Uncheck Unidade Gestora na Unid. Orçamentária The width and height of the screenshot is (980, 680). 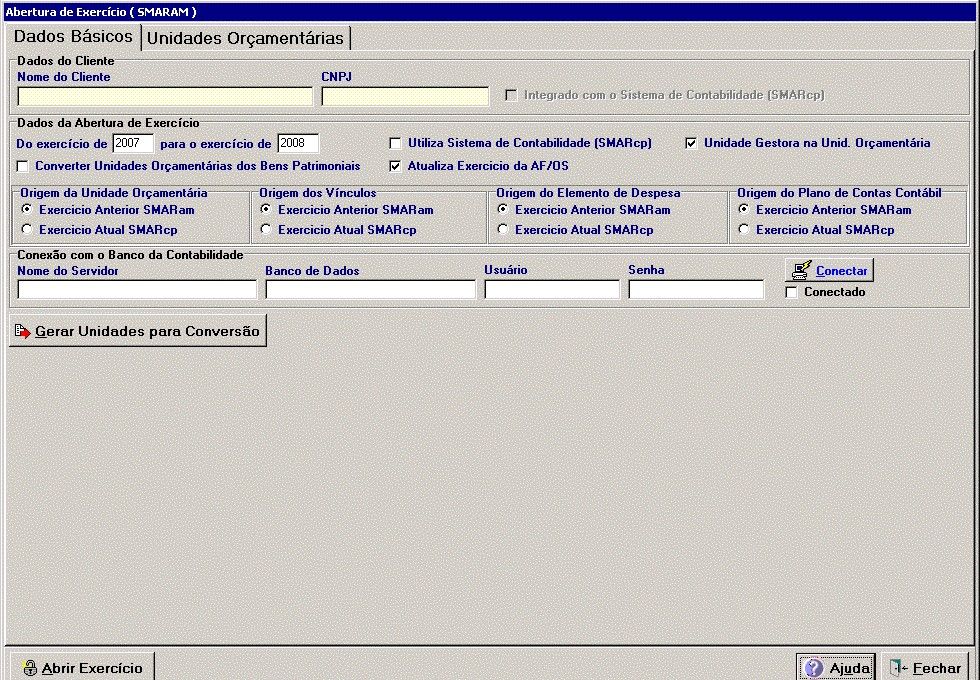(x=691, y=143)
